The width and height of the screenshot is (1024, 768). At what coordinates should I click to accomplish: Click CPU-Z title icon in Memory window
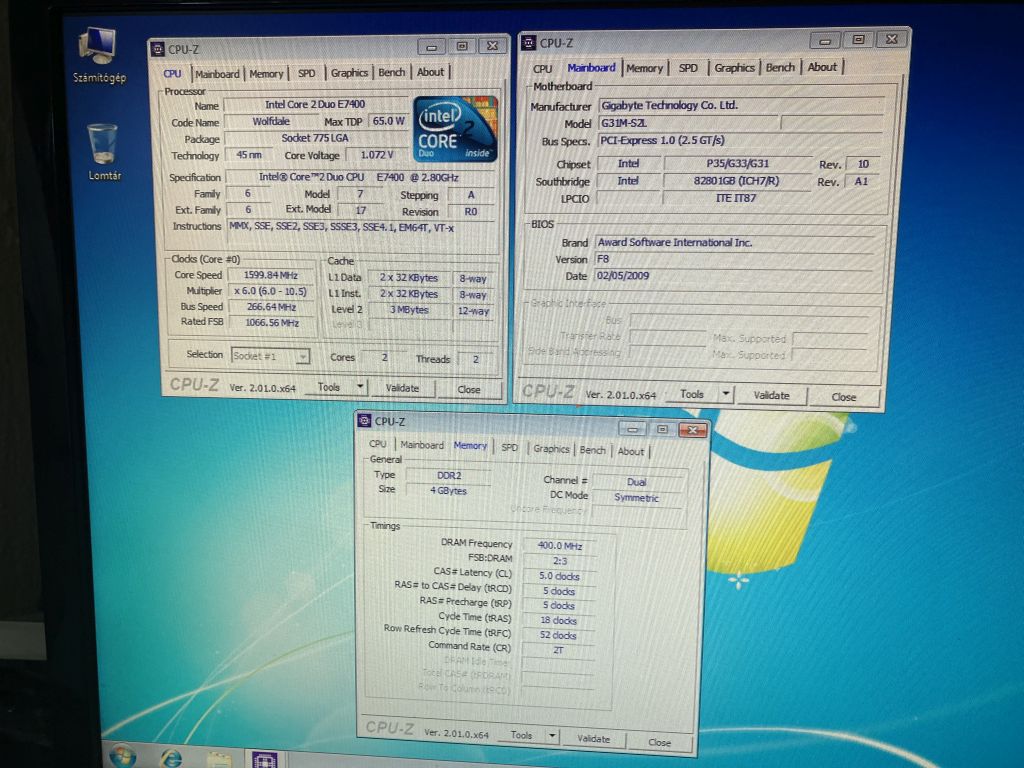tap(364, 421)
